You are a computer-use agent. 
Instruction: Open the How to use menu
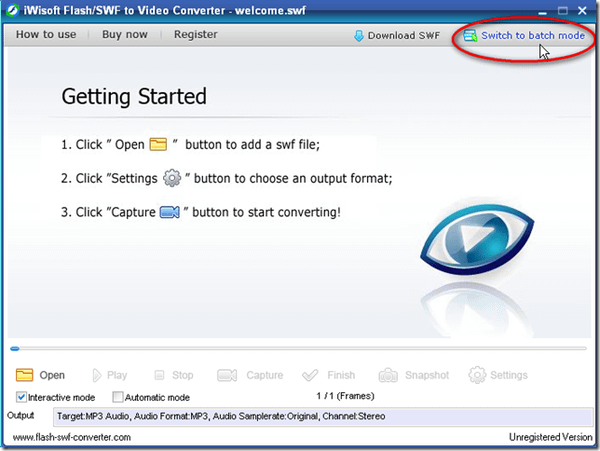point(46,34)
